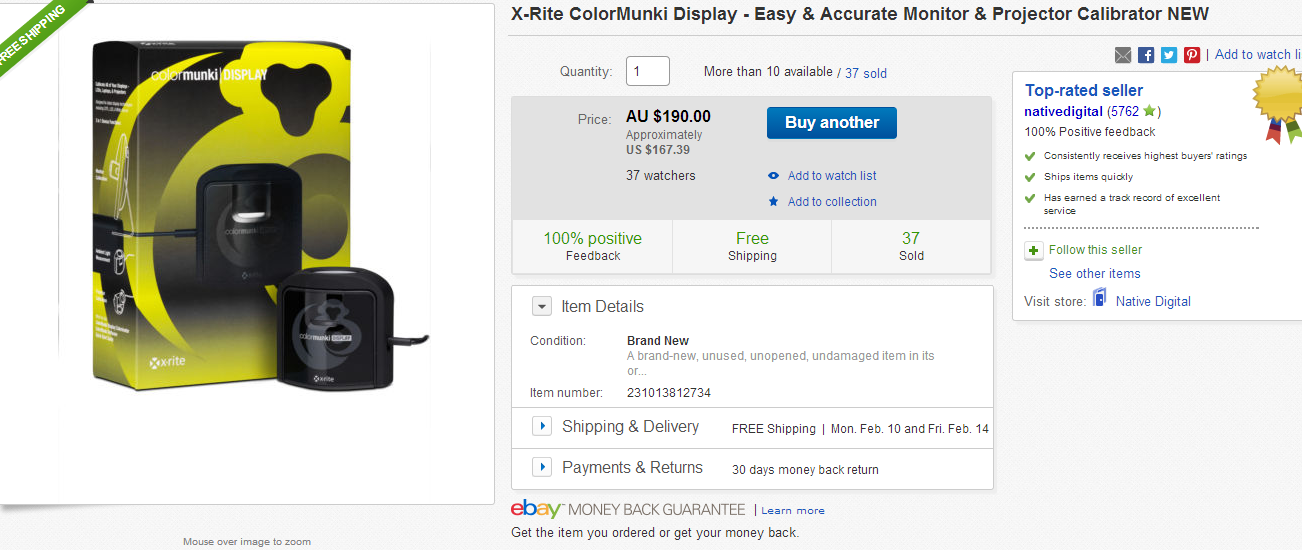Collapse the Item Details section
The width and height of the screenshot is (1302, 550).
[541, 307]
